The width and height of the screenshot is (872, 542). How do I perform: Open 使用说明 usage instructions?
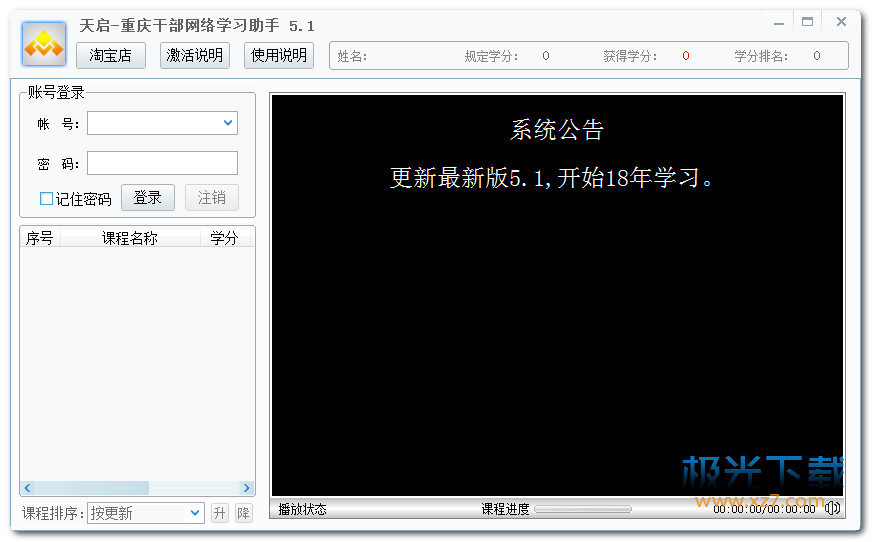click(x=279, y=56)
